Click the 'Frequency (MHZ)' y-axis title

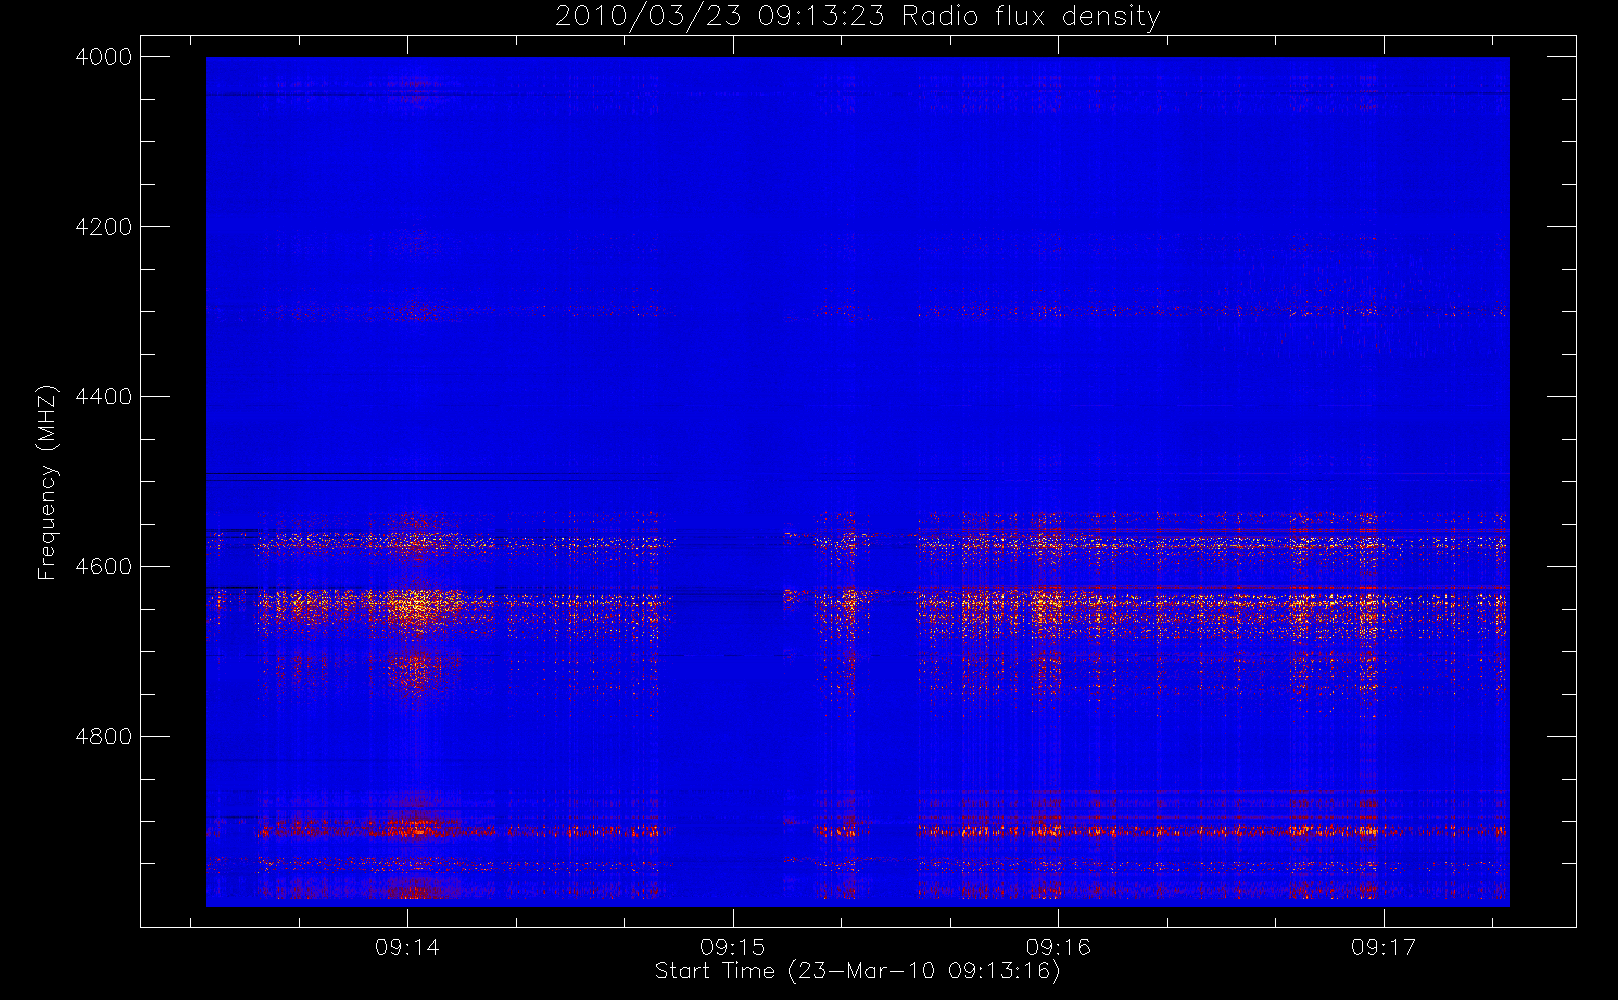tap(47, 482)
